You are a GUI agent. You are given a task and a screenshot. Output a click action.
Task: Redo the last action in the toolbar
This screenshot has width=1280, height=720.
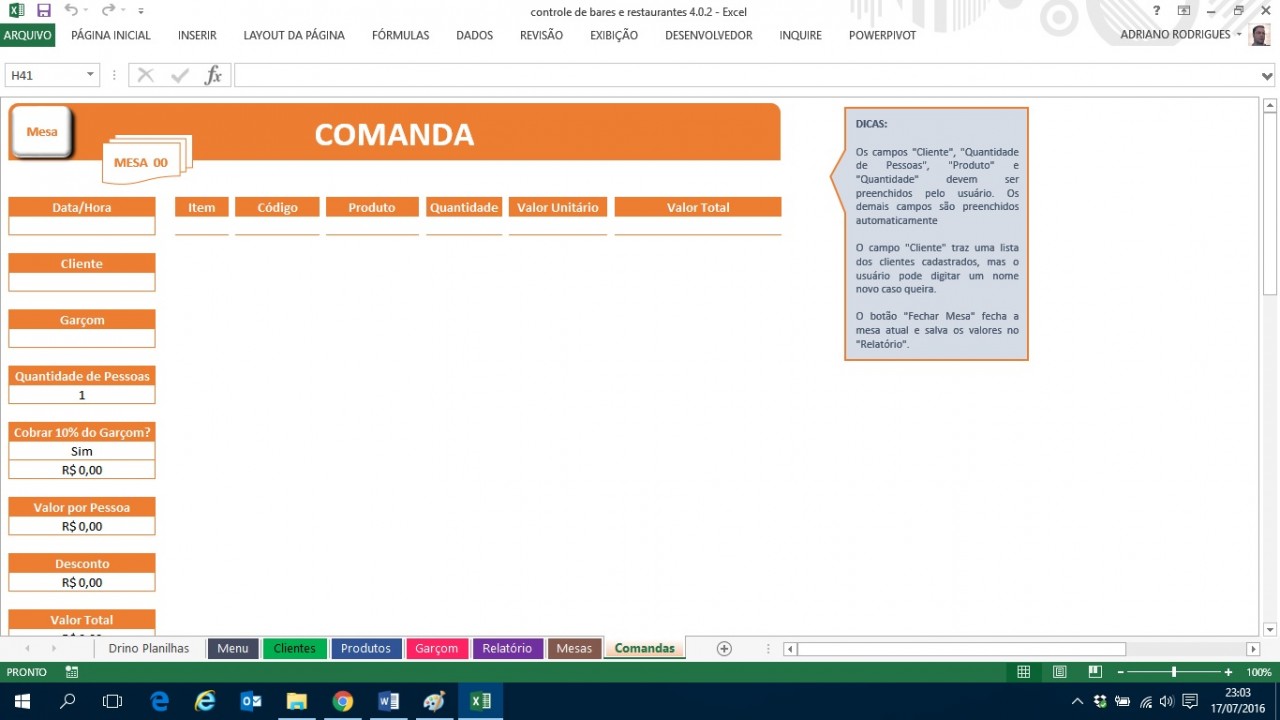(x=108, y=11)
